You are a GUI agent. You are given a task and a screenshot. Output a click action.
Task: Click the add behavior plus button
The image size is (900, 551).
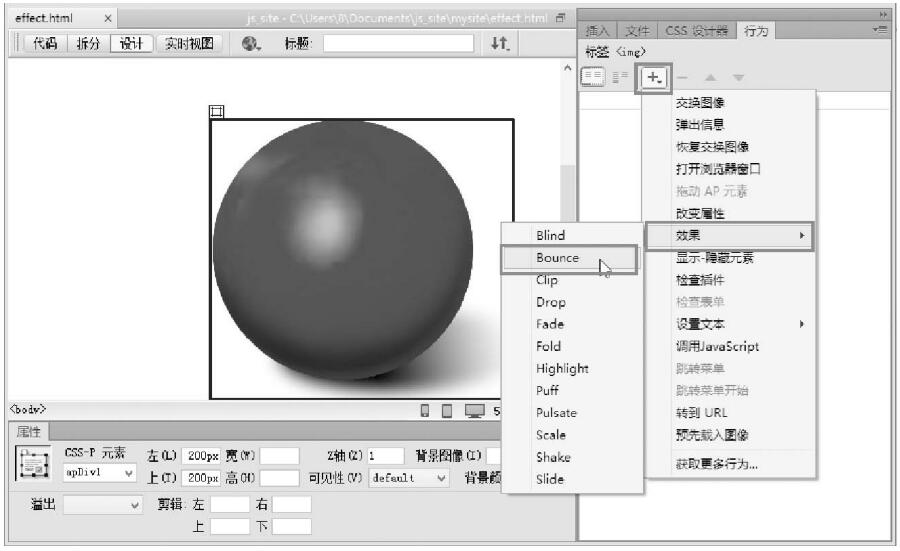point(654,77)
